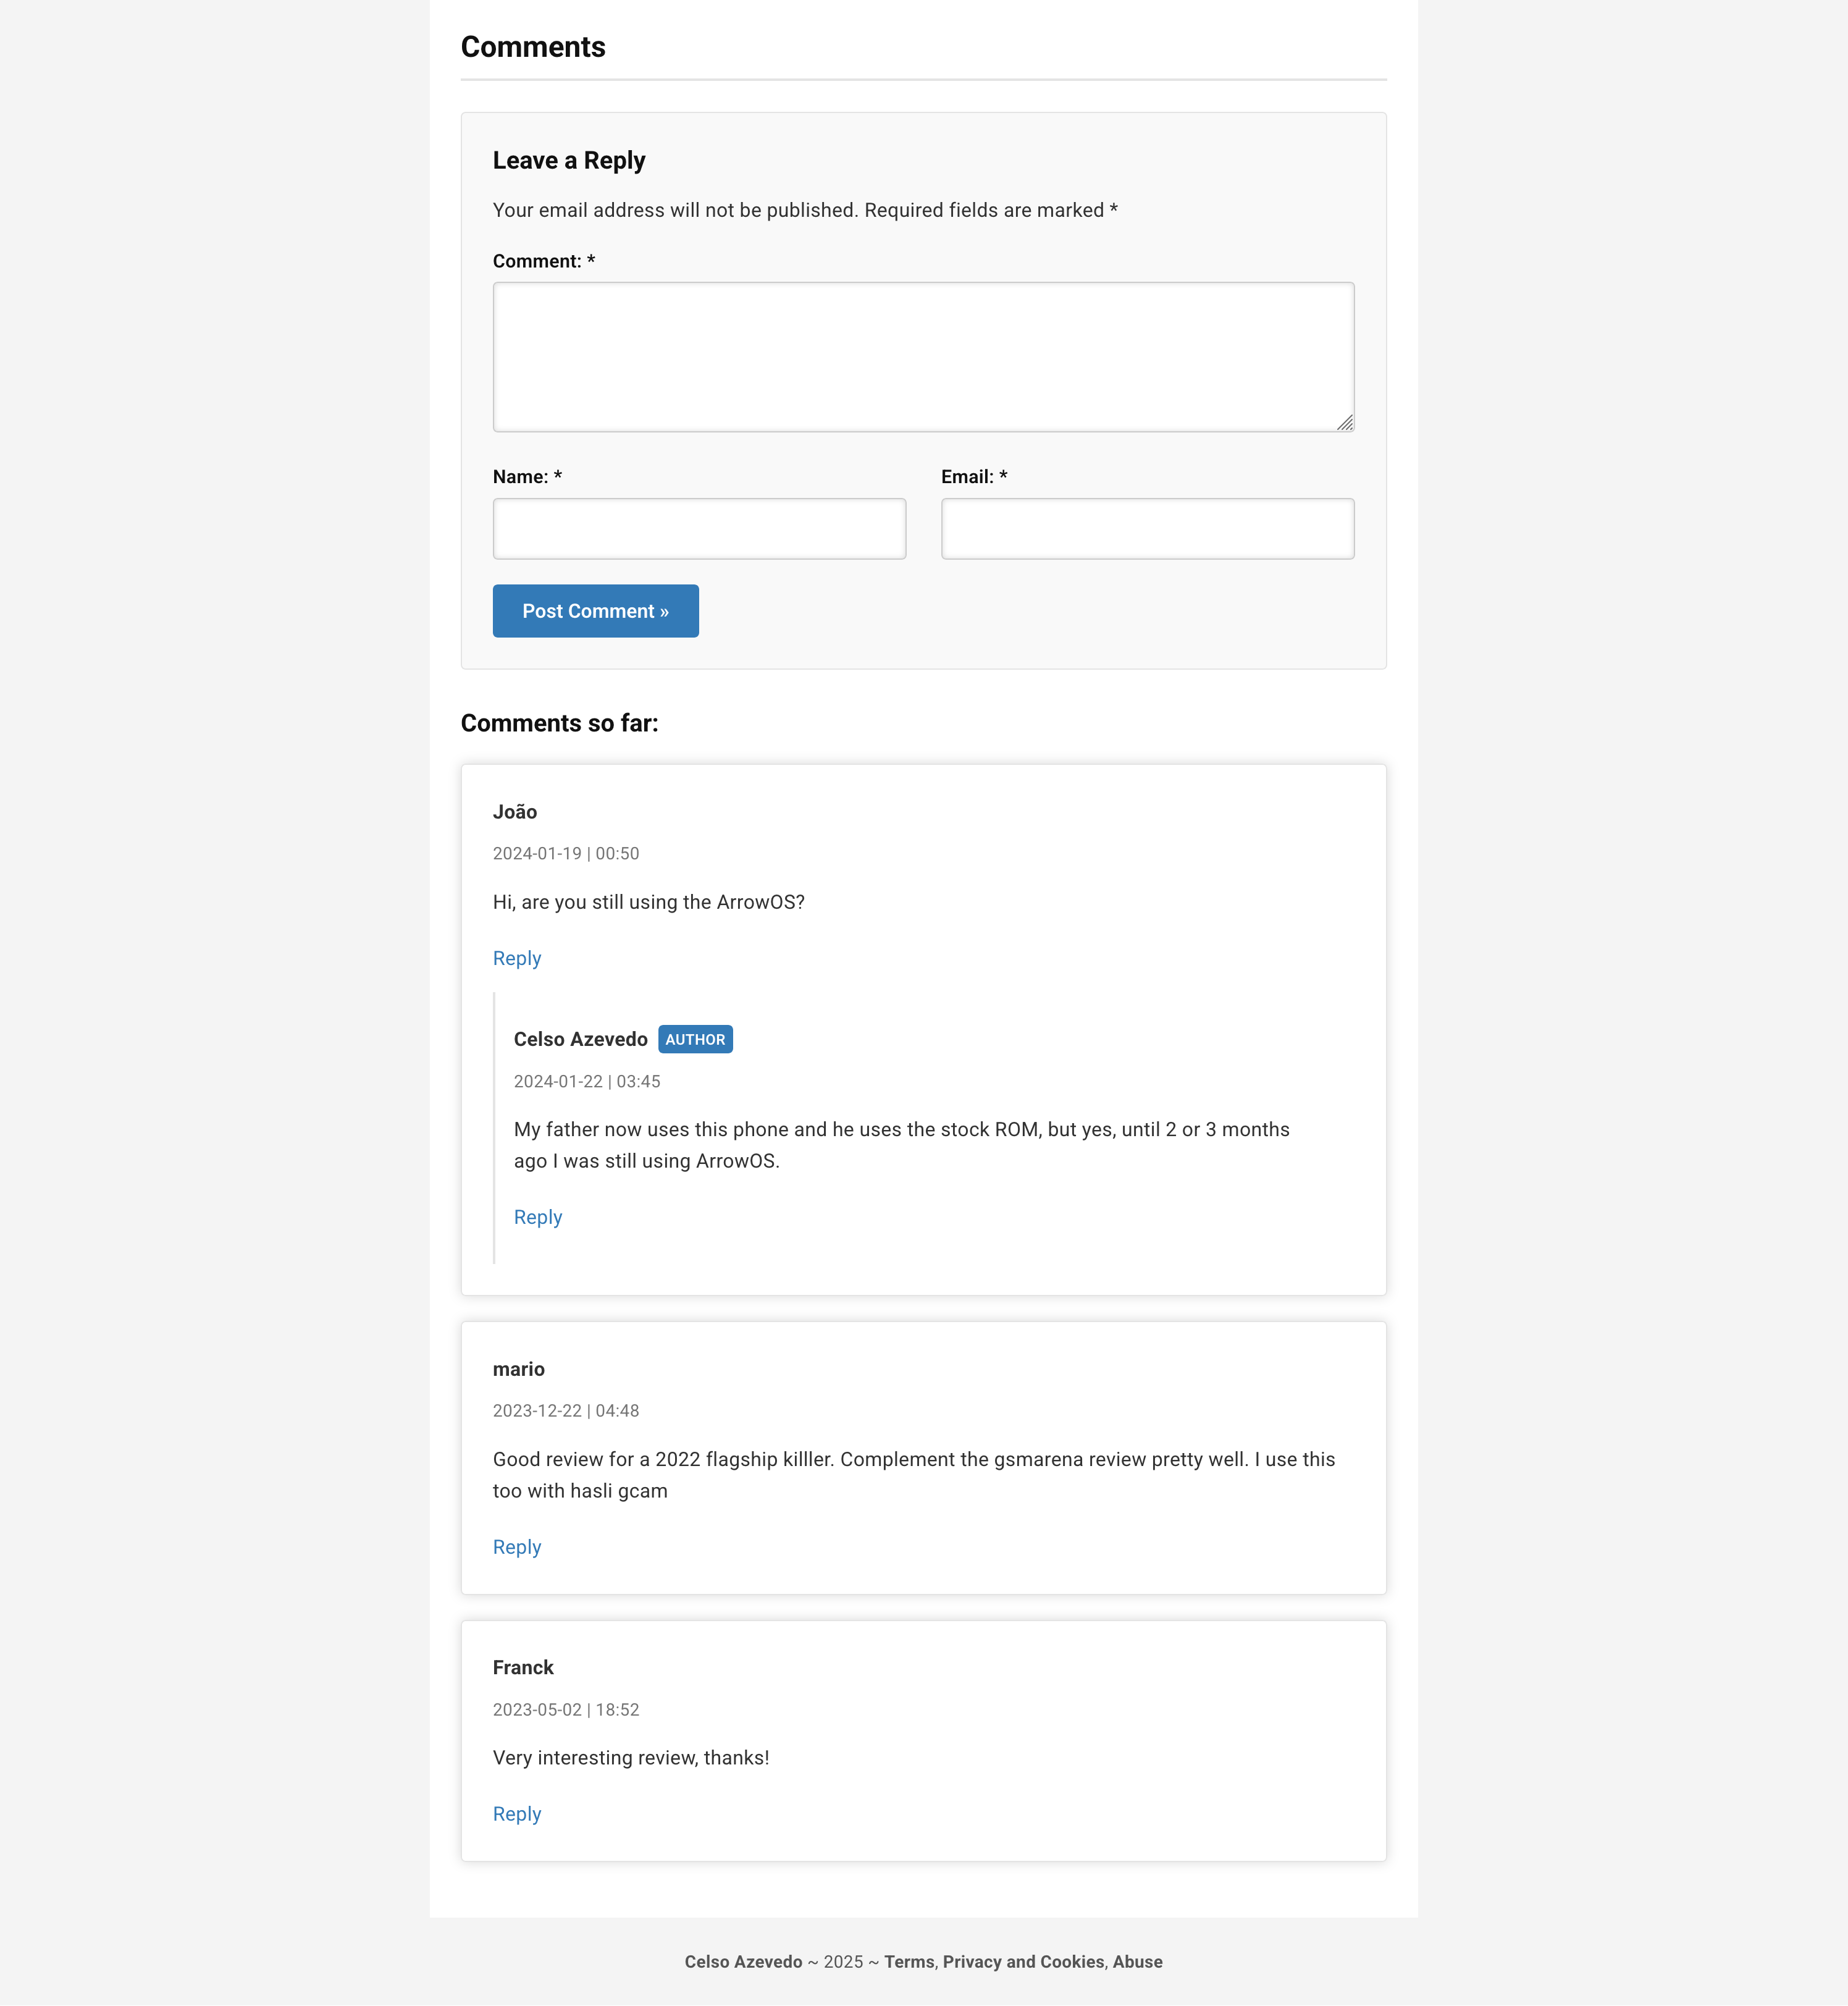The height and width of the screenshot is (2006, 1848).
Task: Click the João commenter name
Action: 514,812
